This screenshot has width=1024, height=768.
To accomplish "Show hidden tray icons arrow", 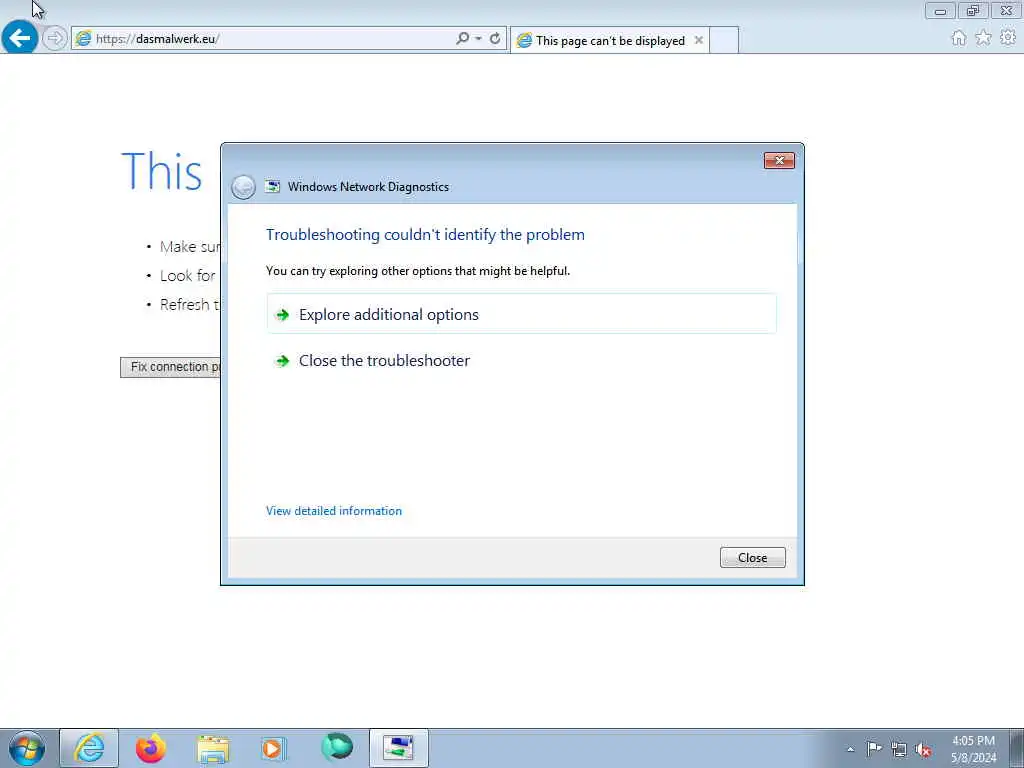I will 850,749.
